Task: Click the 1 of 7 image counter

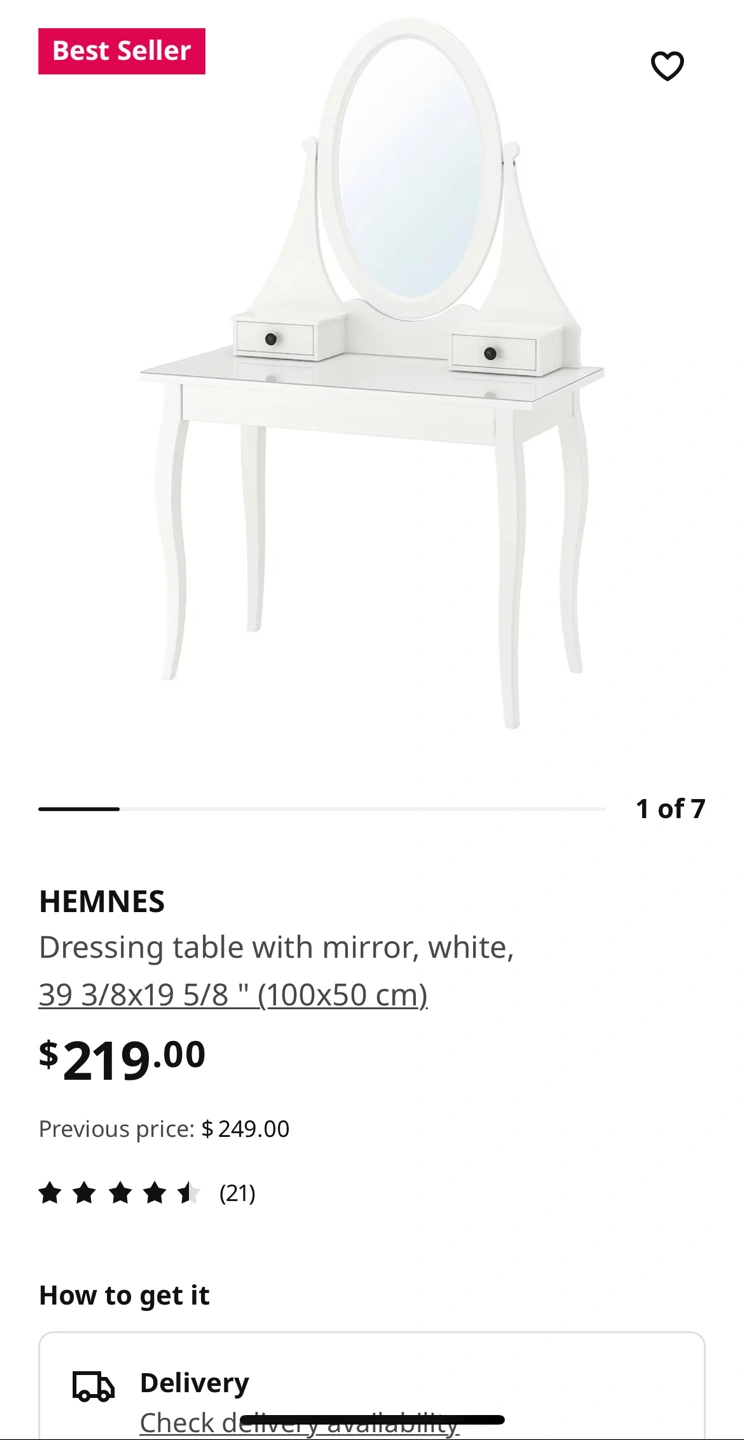Action: pyautogui.click(x=670, y=808)
